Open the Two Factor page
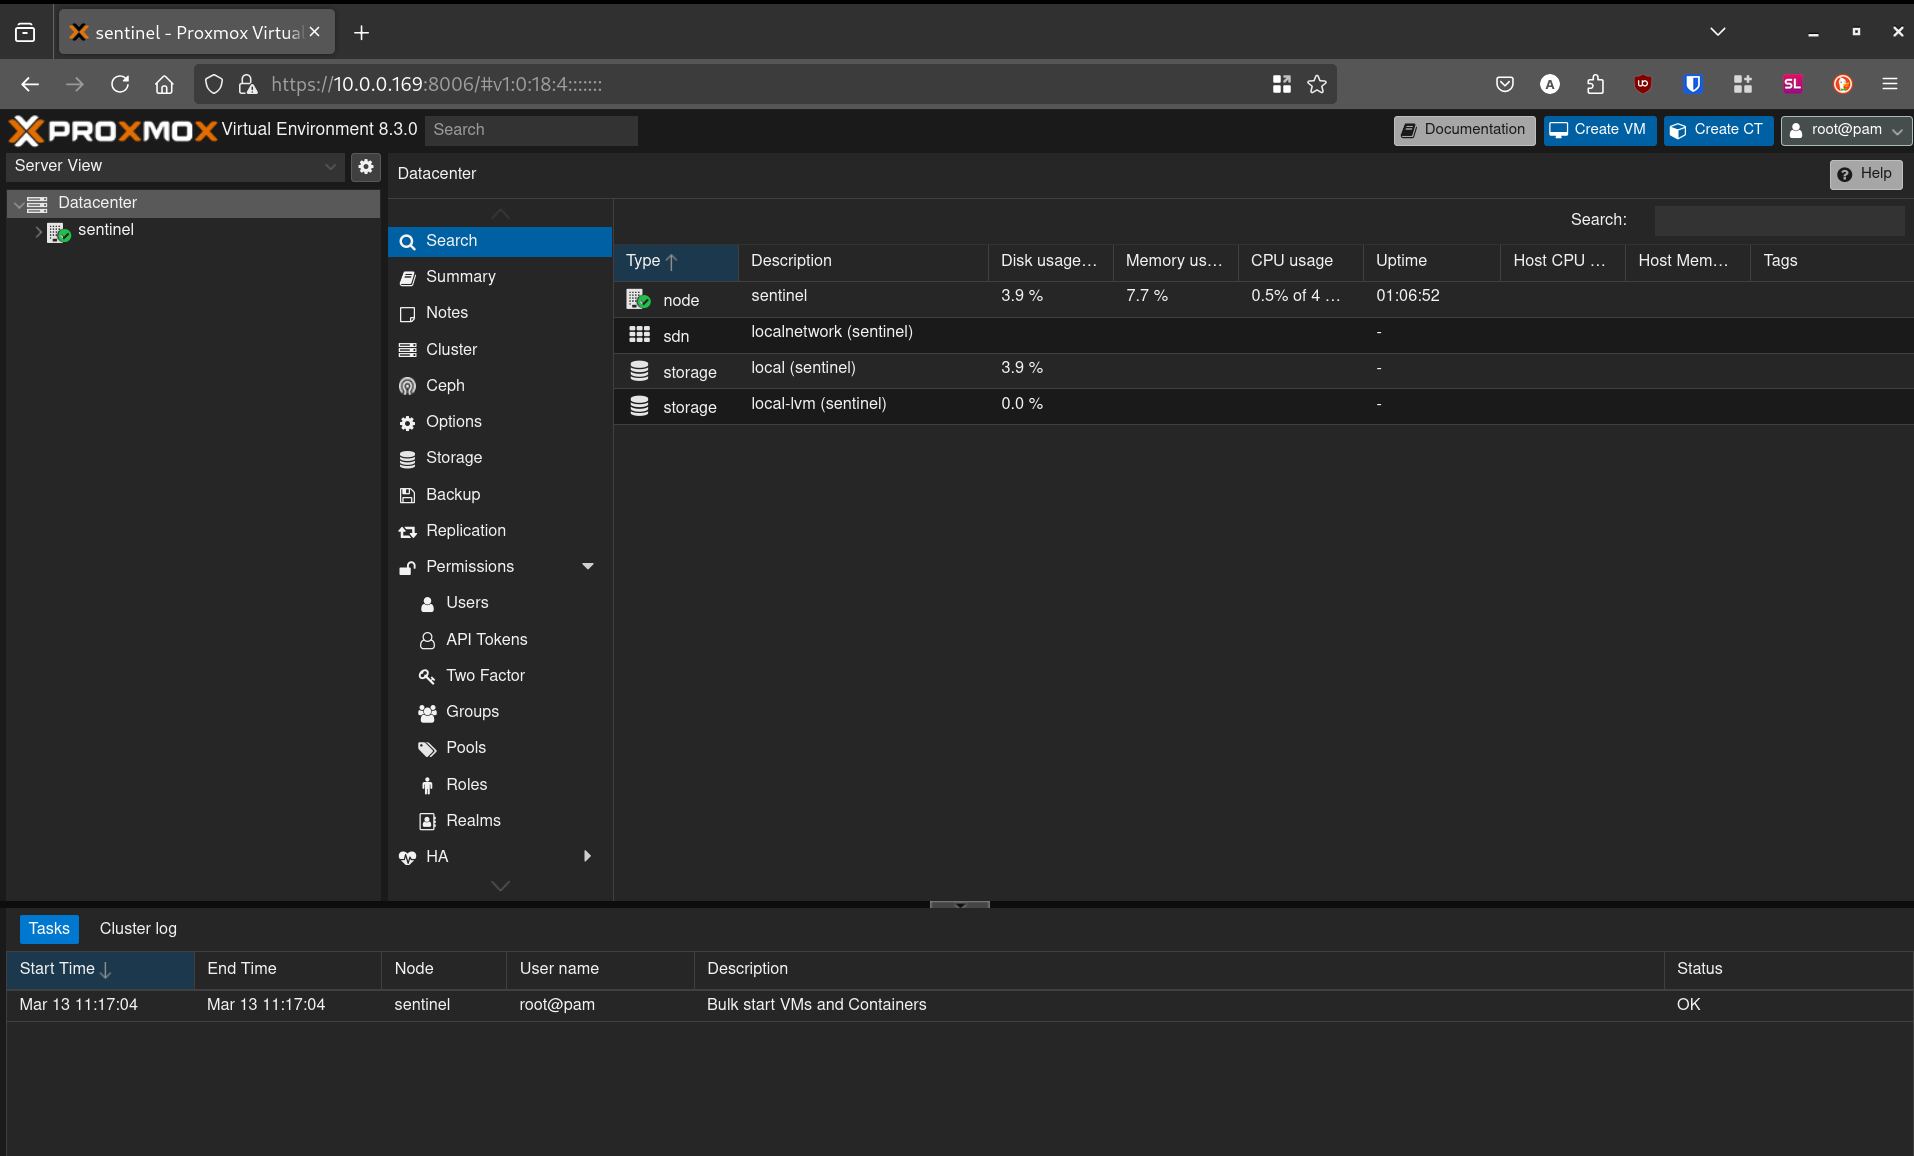This screenshot has width=1914, height=1156. (x=500, y=676)
